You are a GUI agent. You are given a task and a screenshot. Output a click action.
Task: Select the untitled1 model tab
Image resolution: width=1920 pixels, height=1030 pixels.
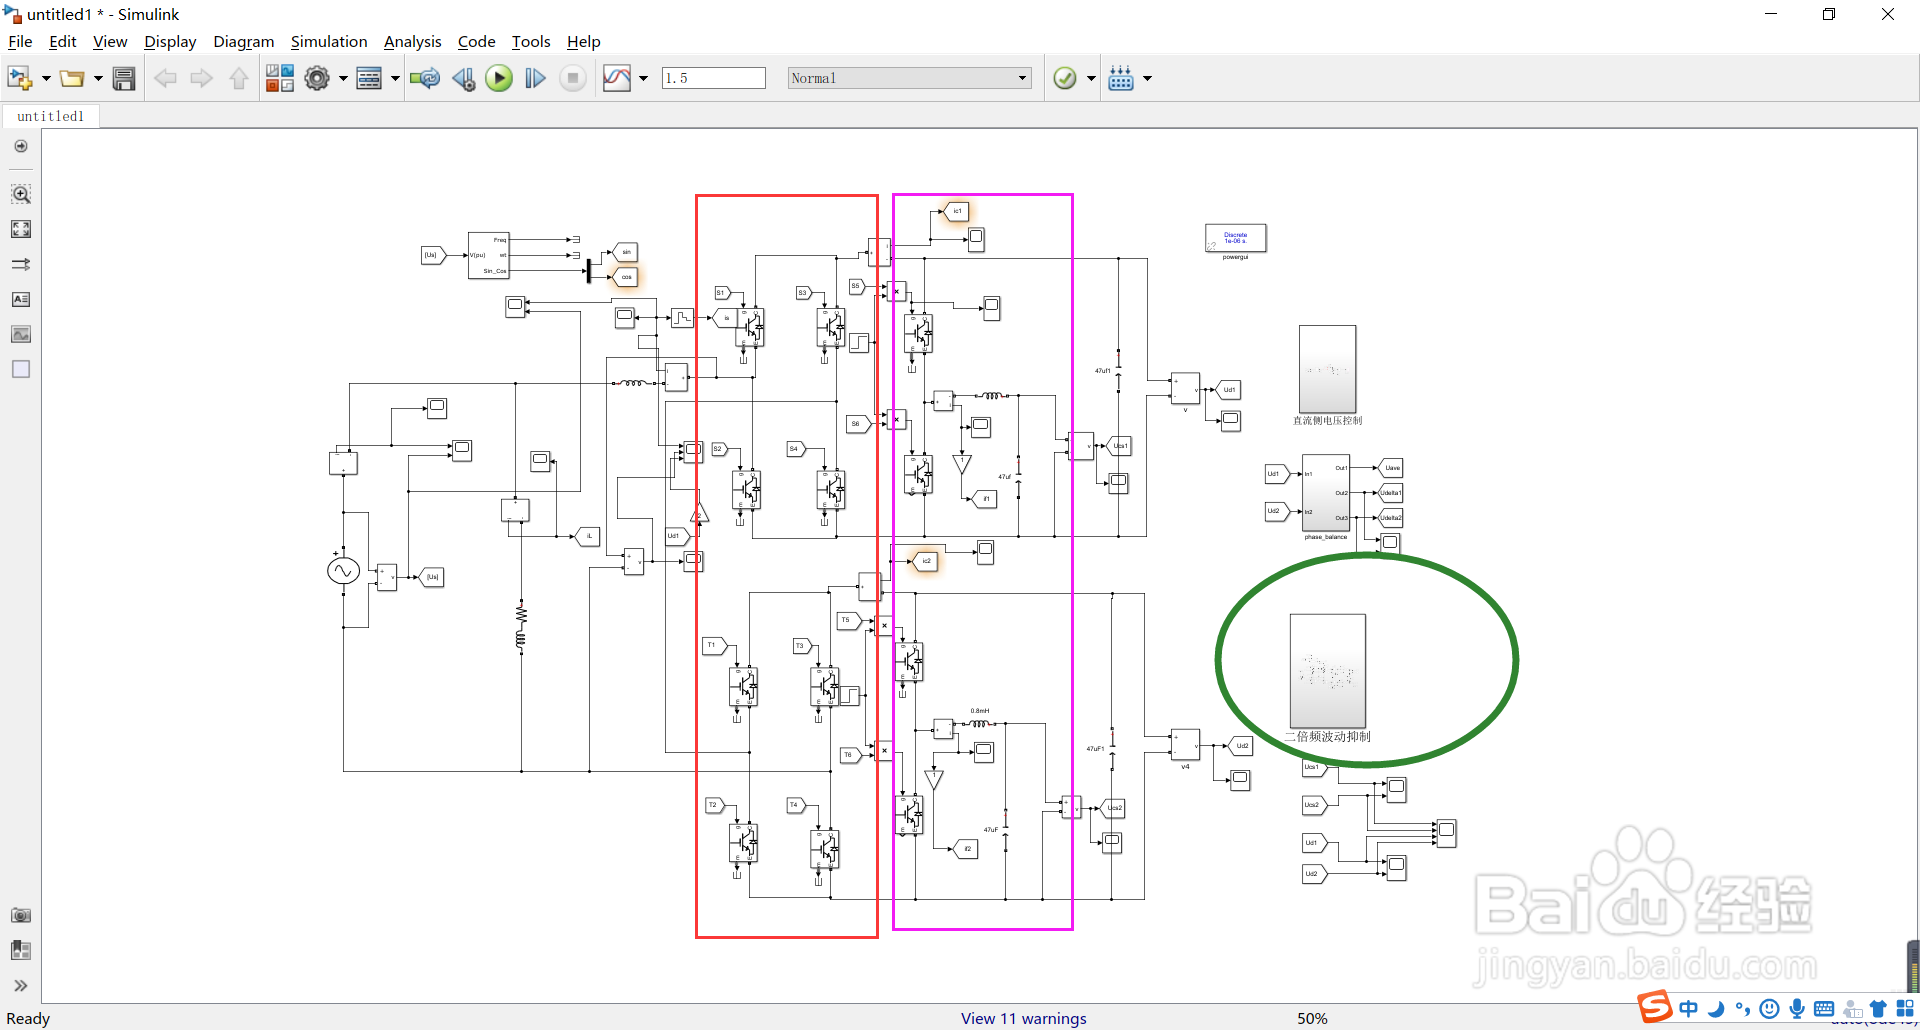point(51,116)
